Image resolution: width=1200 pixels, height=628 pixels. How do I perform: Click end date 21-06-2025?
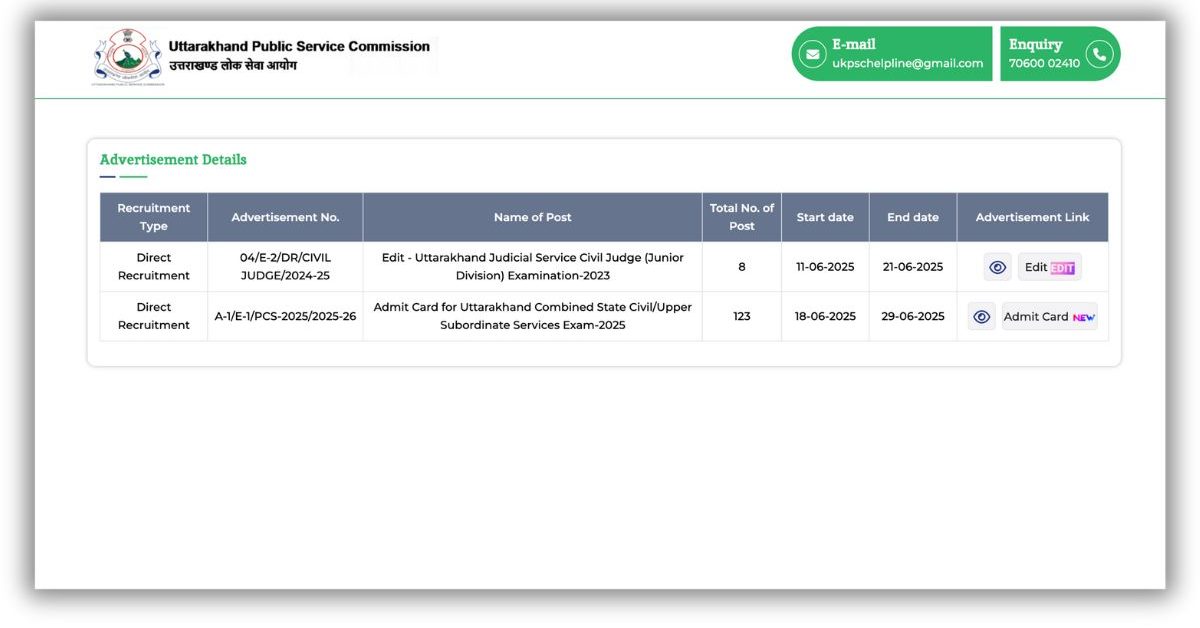913,267
